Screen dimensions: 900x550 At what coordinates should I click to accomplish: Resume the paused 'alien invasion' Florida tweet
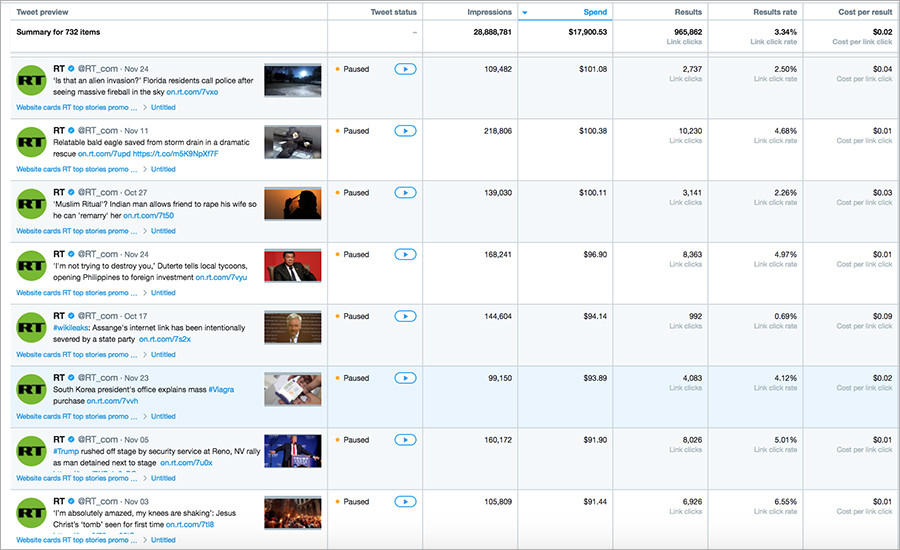[405, 69]
